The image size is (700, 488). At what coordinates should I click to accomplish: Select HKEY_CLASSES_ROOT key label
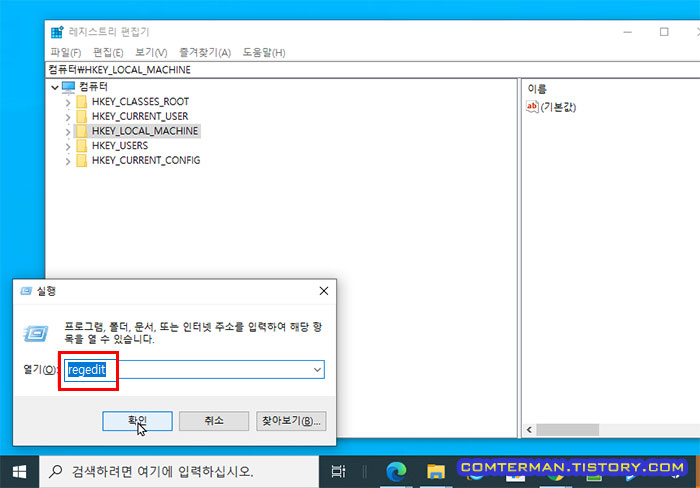pyautogui.click(x=140, y=101)
